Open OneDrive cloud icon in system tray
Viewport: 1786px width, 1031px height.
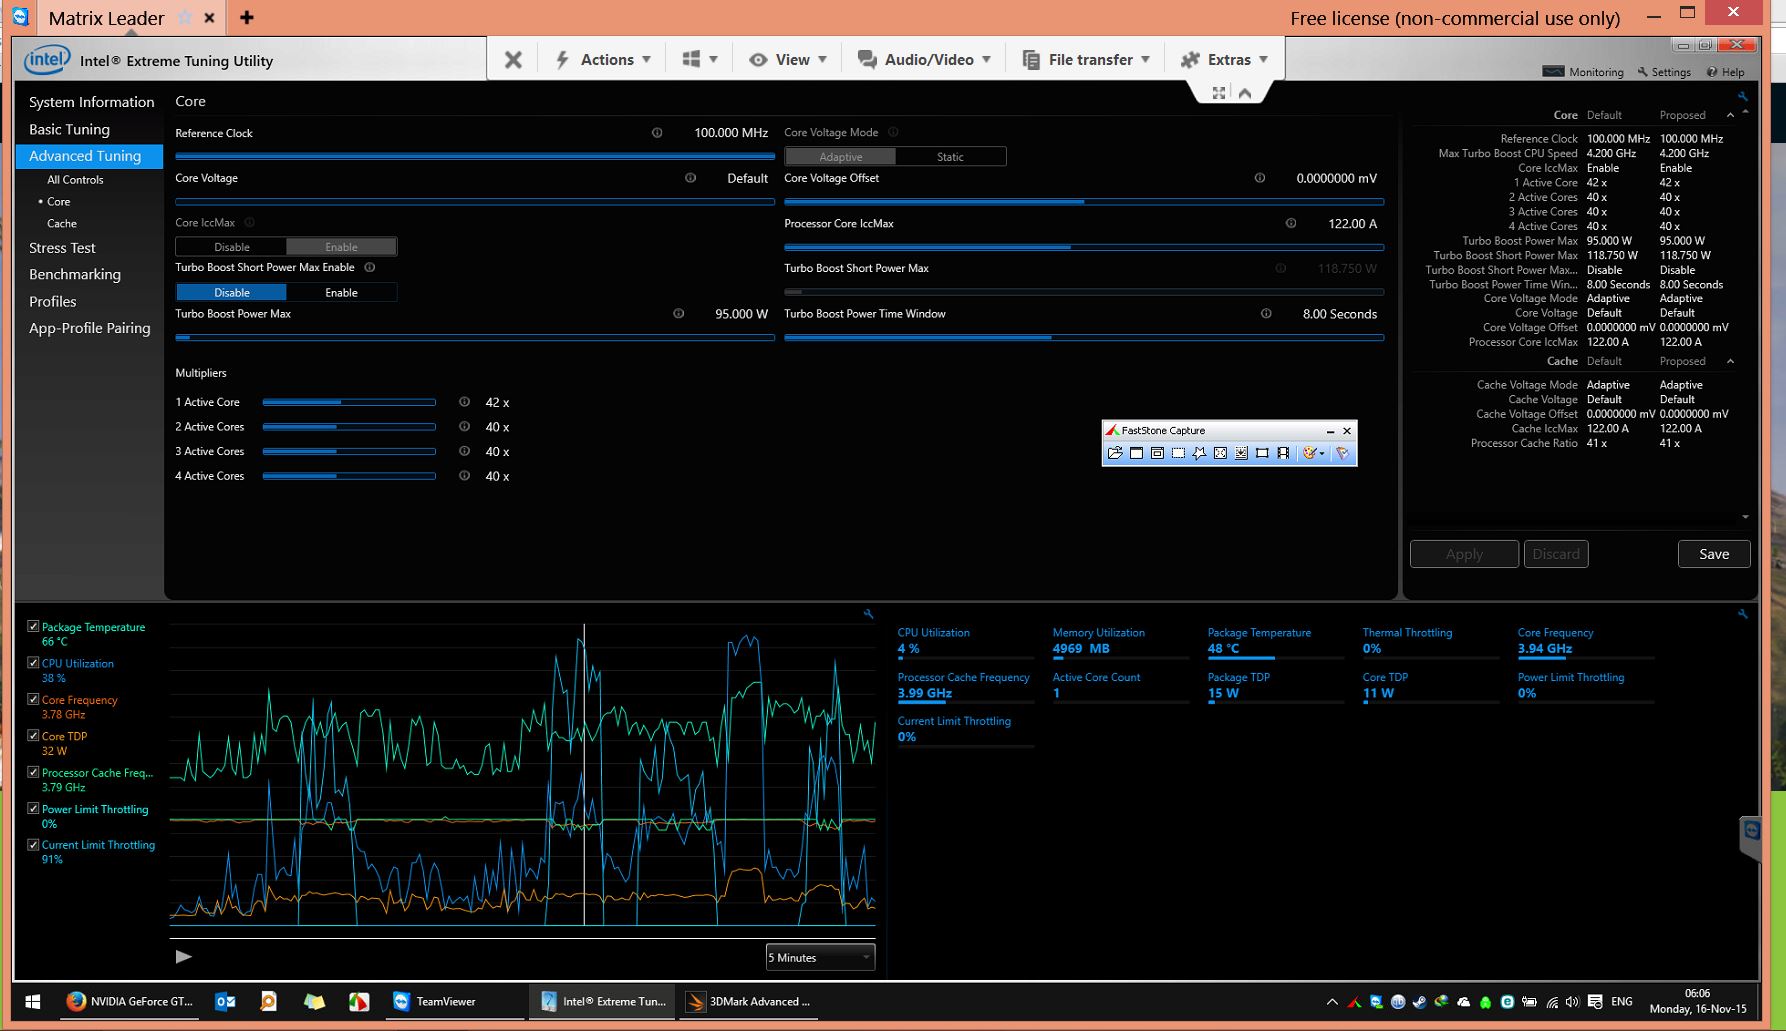[x=1464, y=1002]
